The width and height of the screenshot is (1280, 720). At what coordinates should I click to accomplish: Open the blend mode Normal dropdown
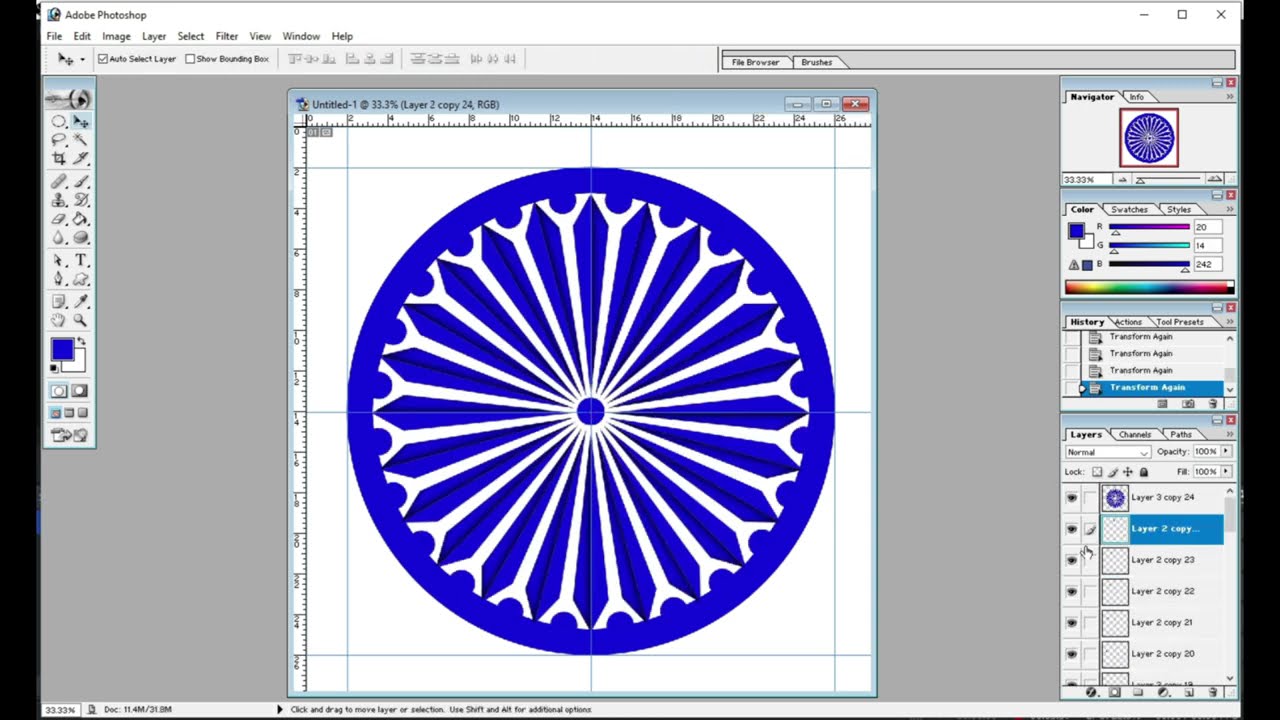tap(1107, 452)
